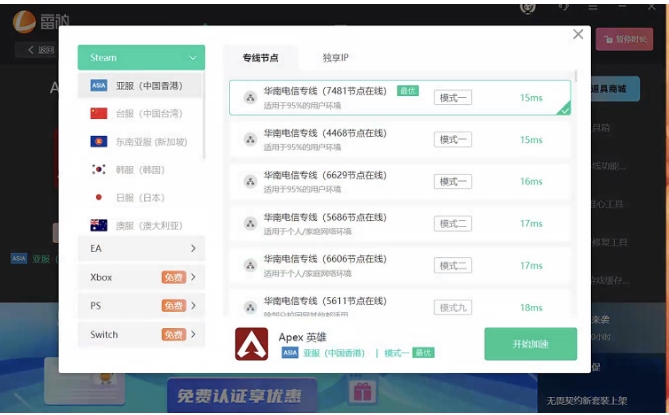
Task: Expand the Xbox platform section
Action: [141, 277]
